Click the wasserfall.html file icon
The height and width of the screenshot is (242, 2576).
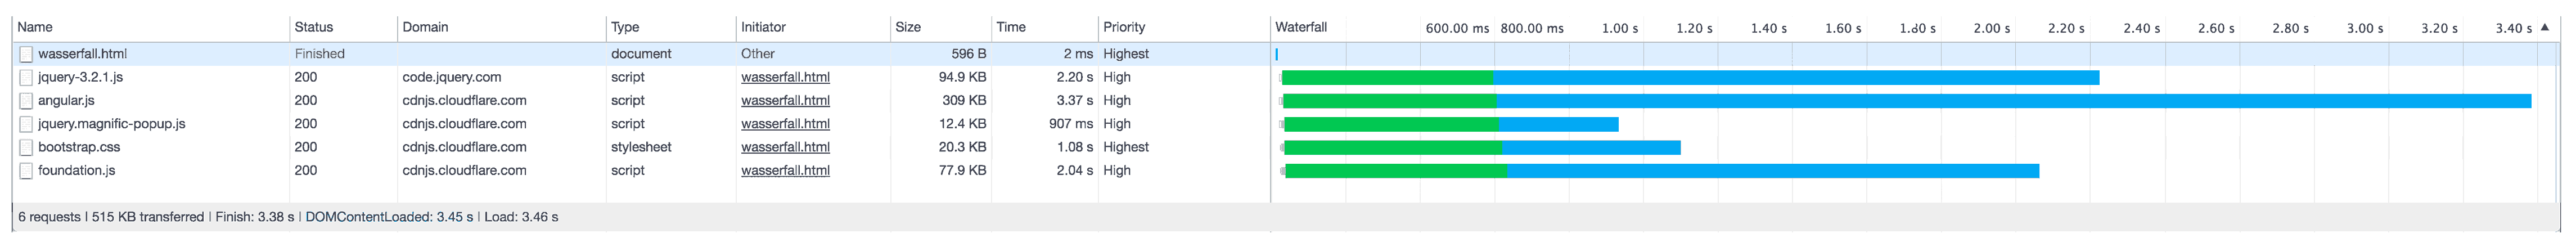[x=26, y=54]
